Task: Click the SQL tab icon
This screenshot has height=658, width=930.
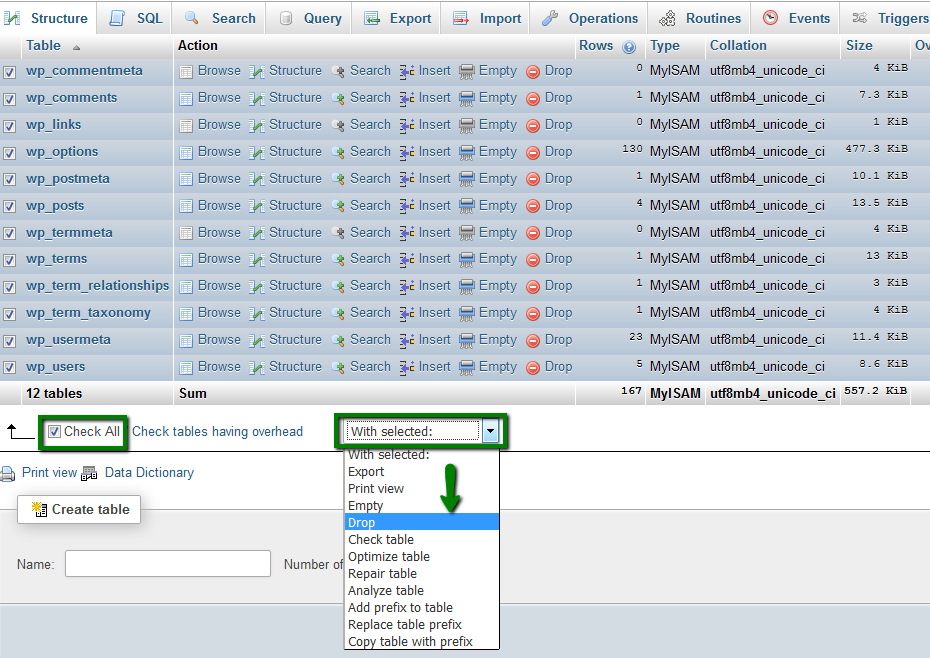Action: pos(117,18)
